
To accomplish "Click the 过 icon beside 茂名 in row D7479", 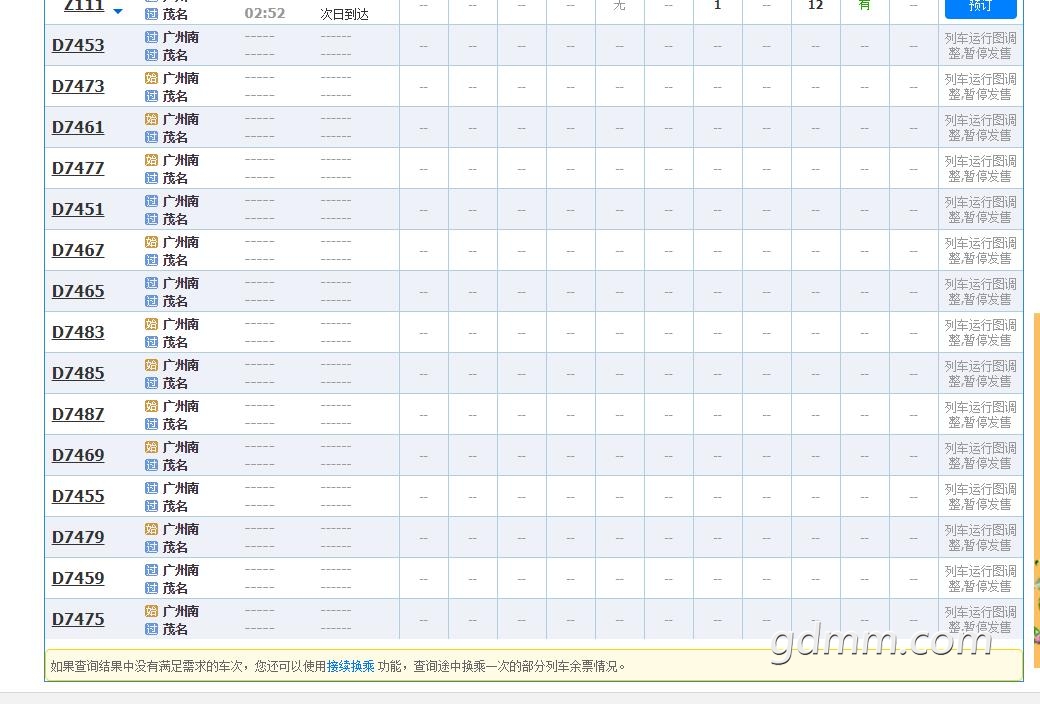I will tap(151, 547).
